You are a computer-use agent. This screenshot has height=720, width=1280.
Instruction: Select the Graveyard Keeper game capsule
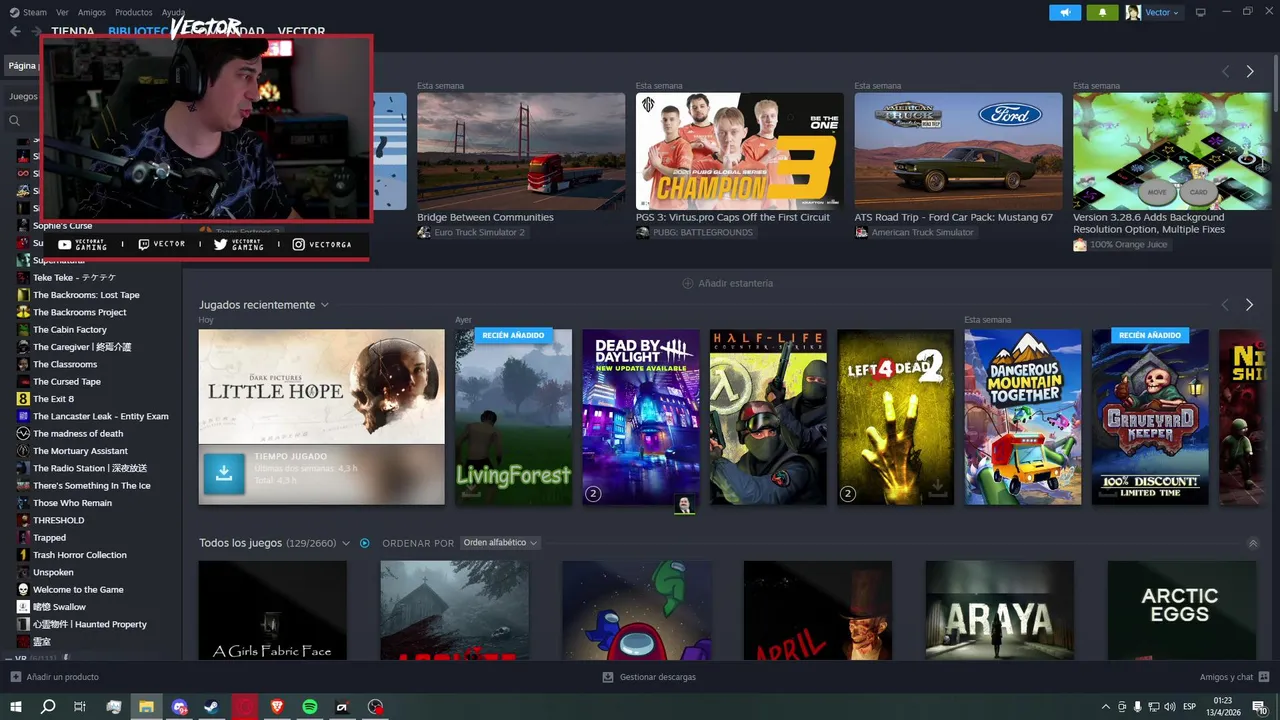point(1150,417)
